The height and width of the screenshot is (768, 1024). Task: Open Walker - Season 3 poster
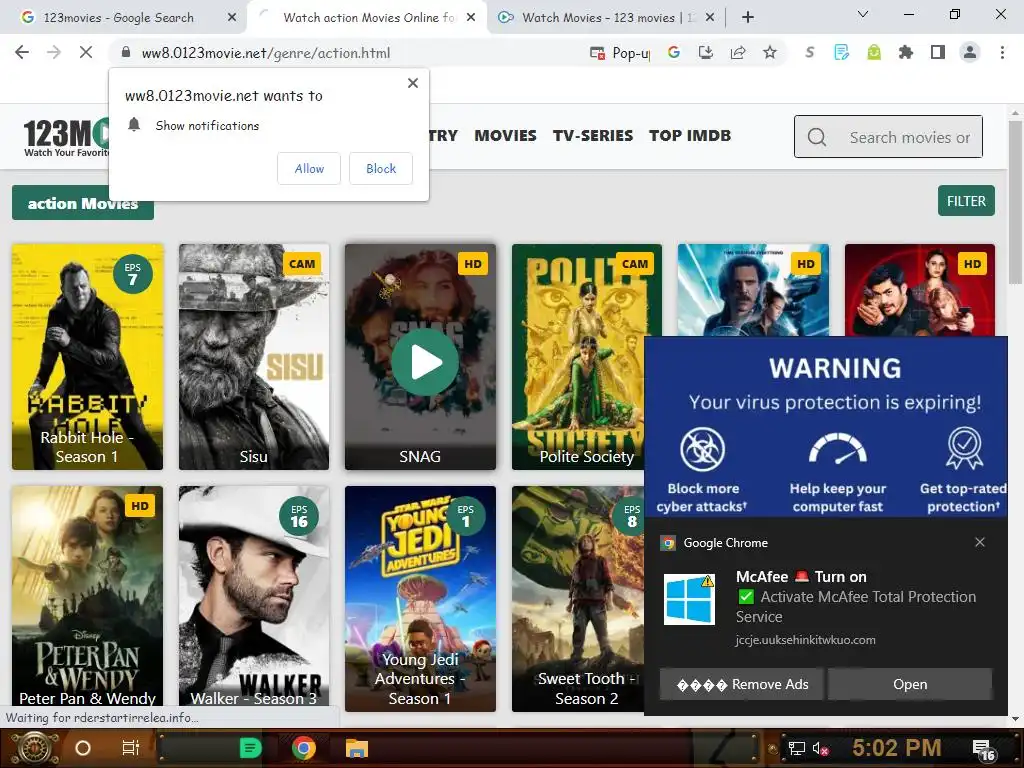(254, 598)
